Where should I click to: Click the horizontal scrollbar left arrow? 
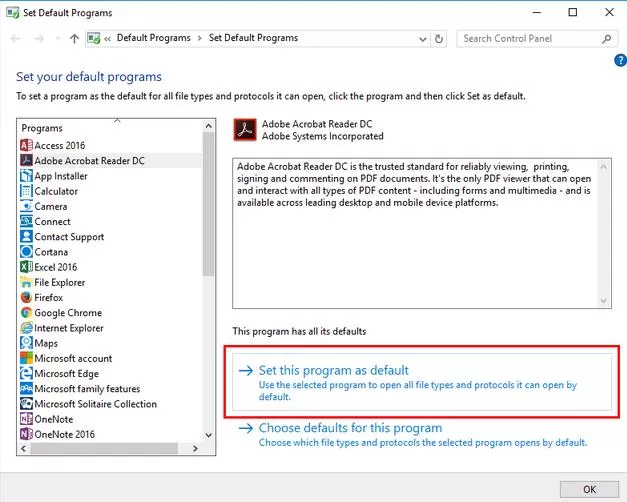pos(24,448)
